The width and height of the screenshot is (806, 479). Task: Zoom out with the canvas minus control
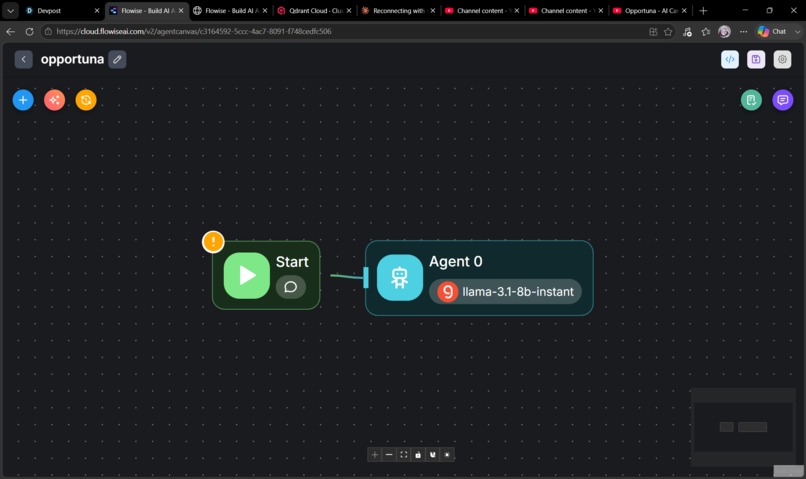pyautogui.click(x=389, y=455)
